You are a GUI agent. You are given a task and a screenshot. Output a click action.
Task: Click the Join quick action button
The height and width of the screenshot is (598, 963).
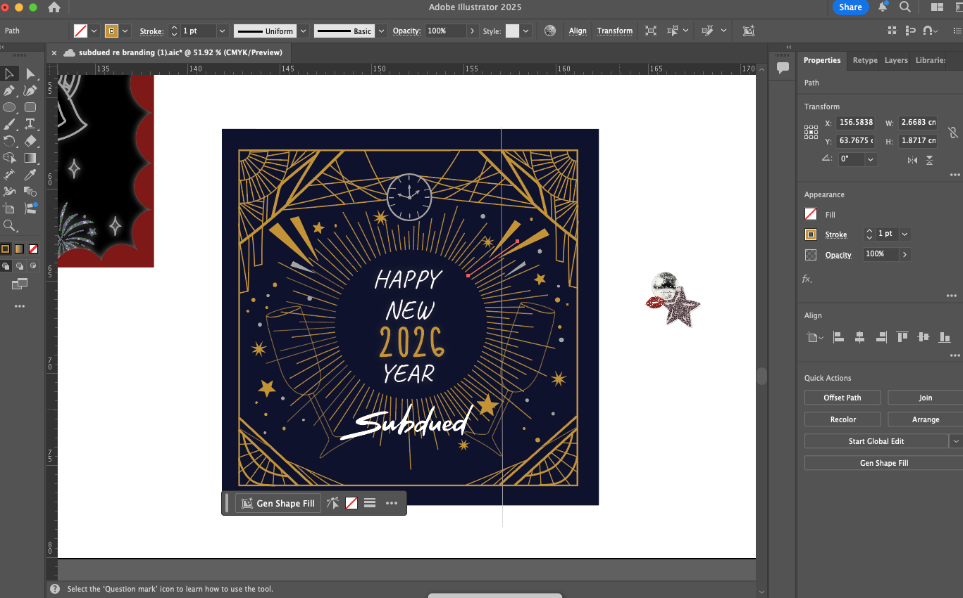coord(925,398)
